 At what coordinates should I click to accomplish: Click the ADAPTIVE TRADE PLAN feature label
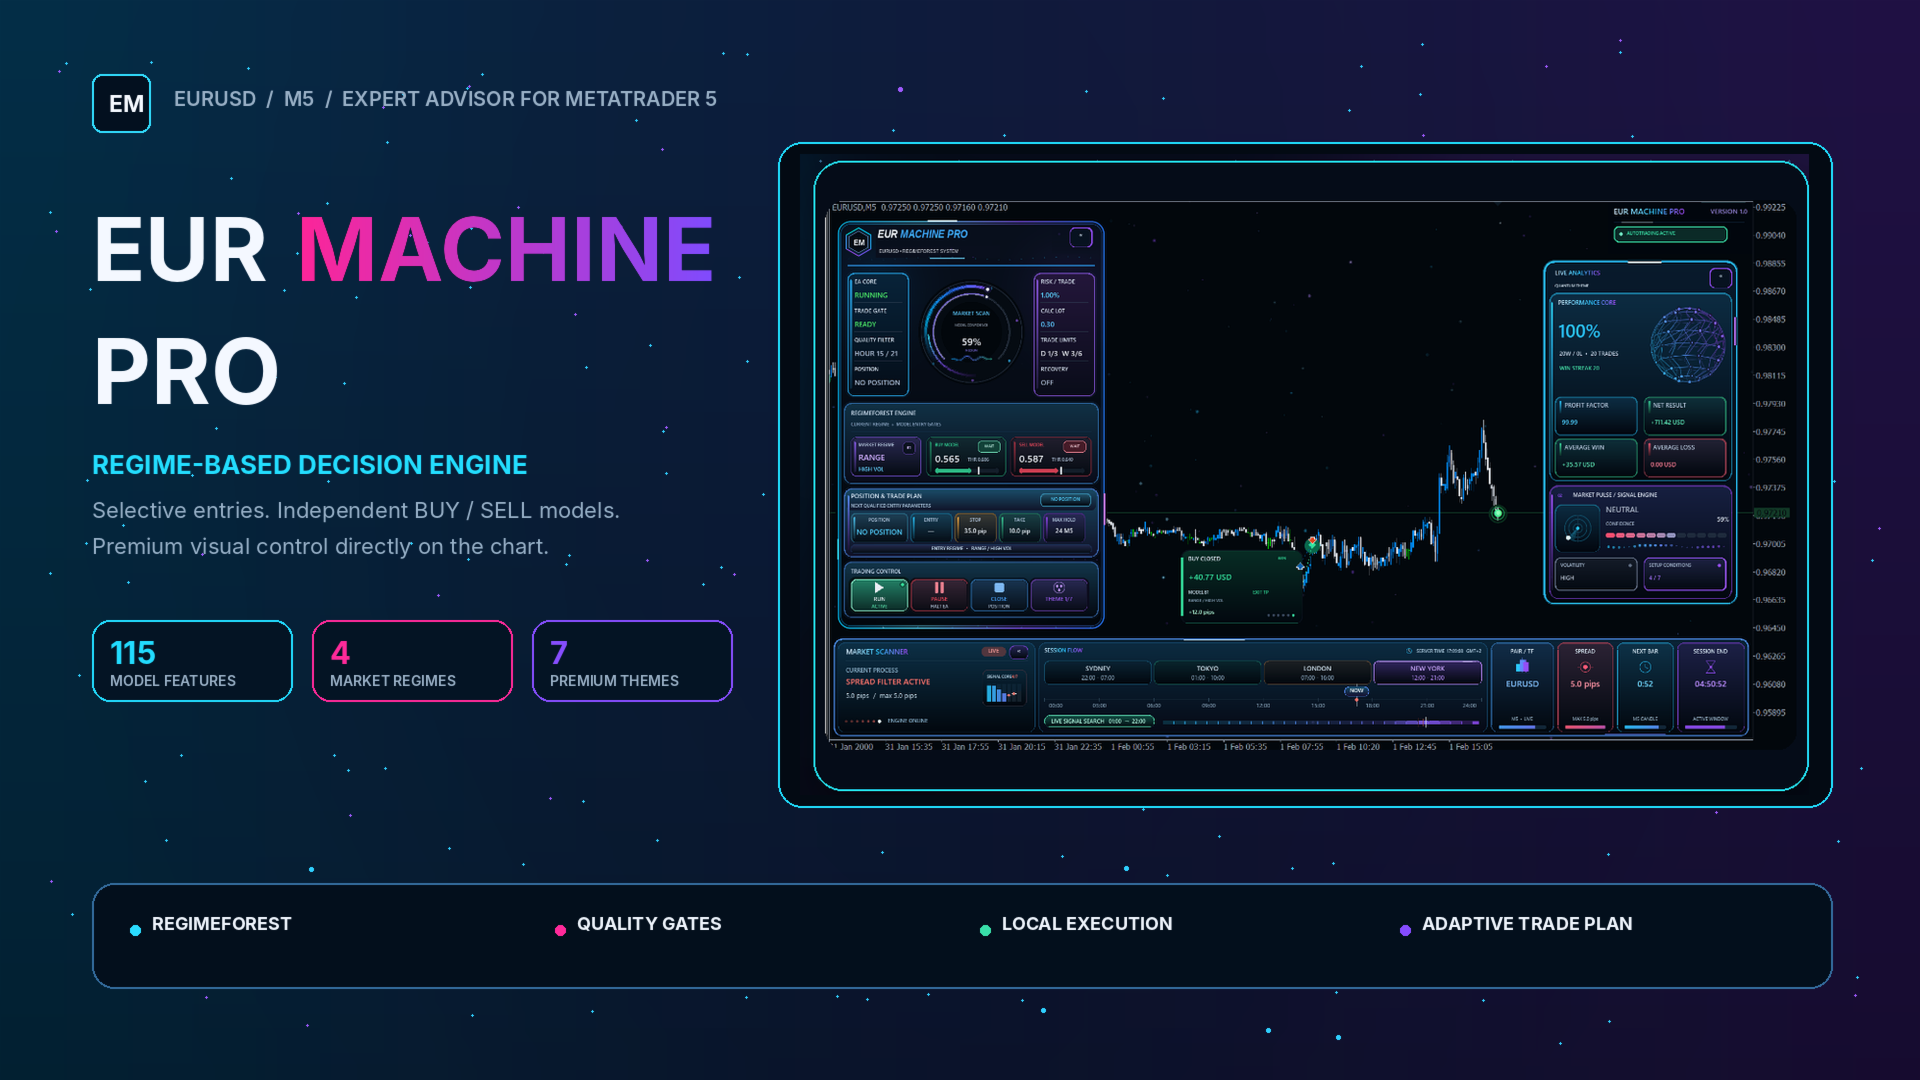[1527, 924]
